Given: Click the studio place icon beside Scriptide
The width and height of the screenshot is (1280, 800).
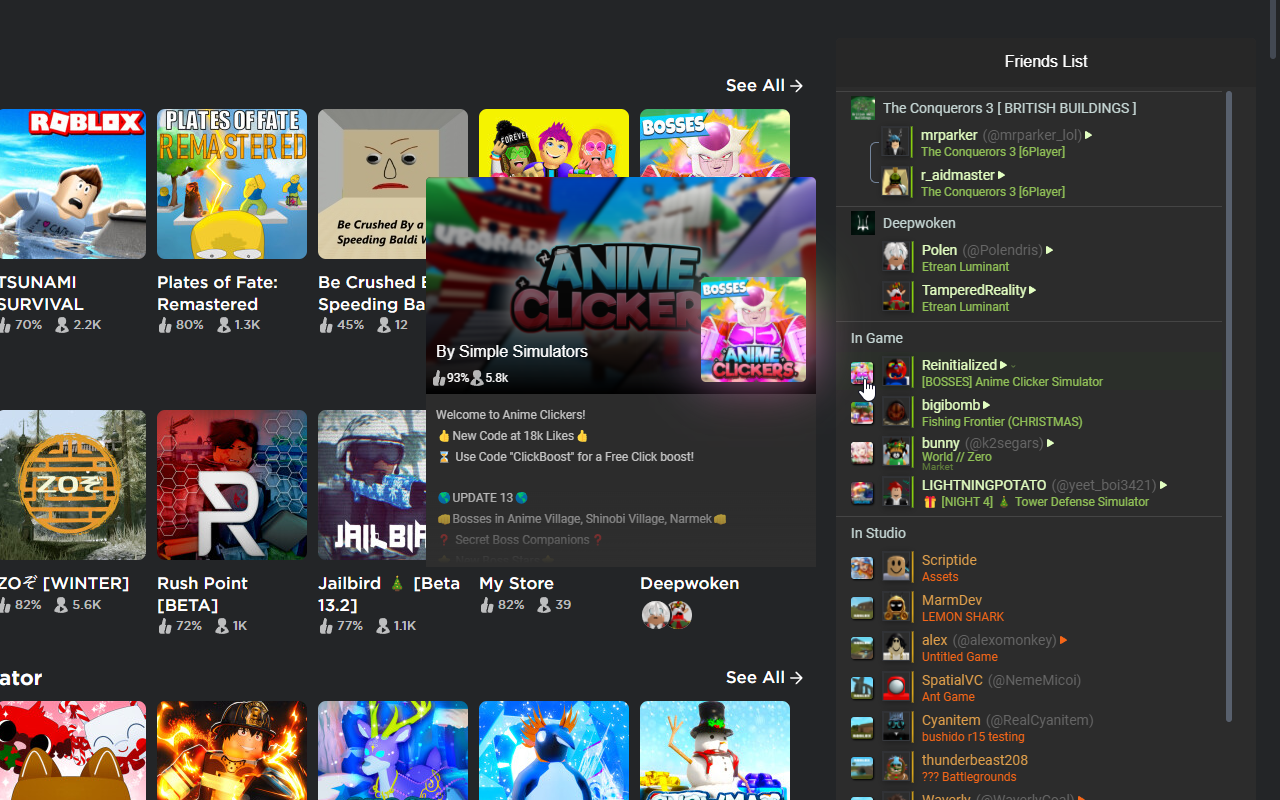Looking at the screenshot, I should (x=862, y=568).
